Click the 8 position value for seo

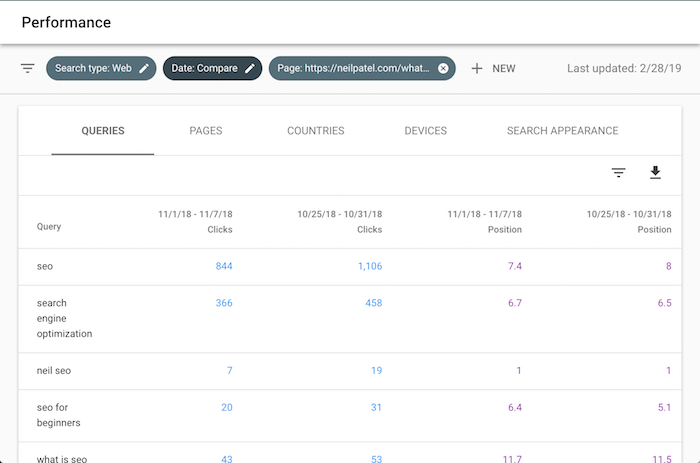668,267
